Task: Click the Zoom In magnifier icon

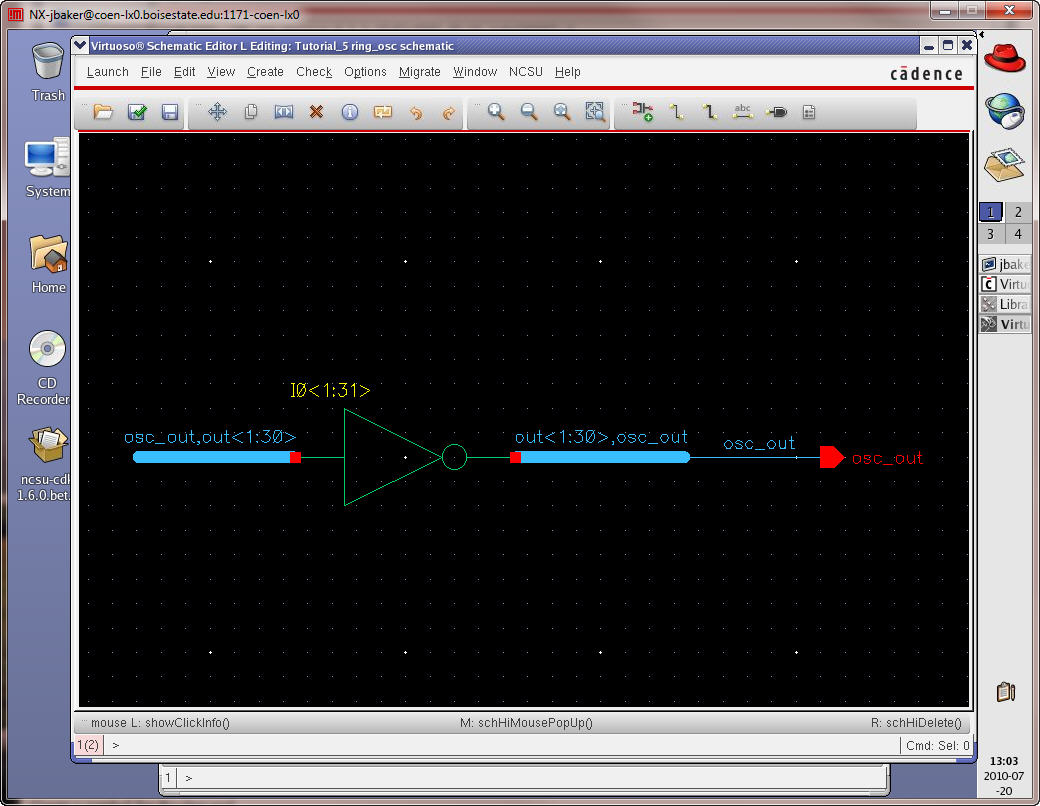Action: point(495,112)
